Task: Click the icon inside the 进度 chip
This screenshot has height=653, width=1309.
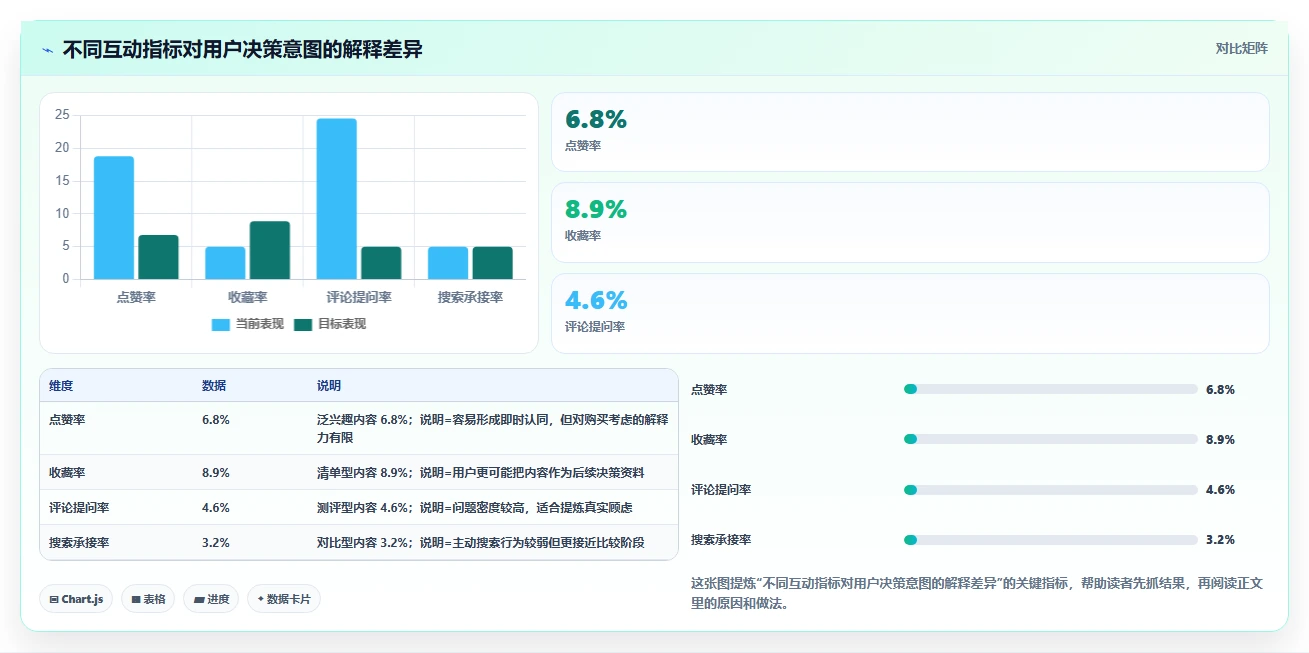Action: click(x=199, y=600)
